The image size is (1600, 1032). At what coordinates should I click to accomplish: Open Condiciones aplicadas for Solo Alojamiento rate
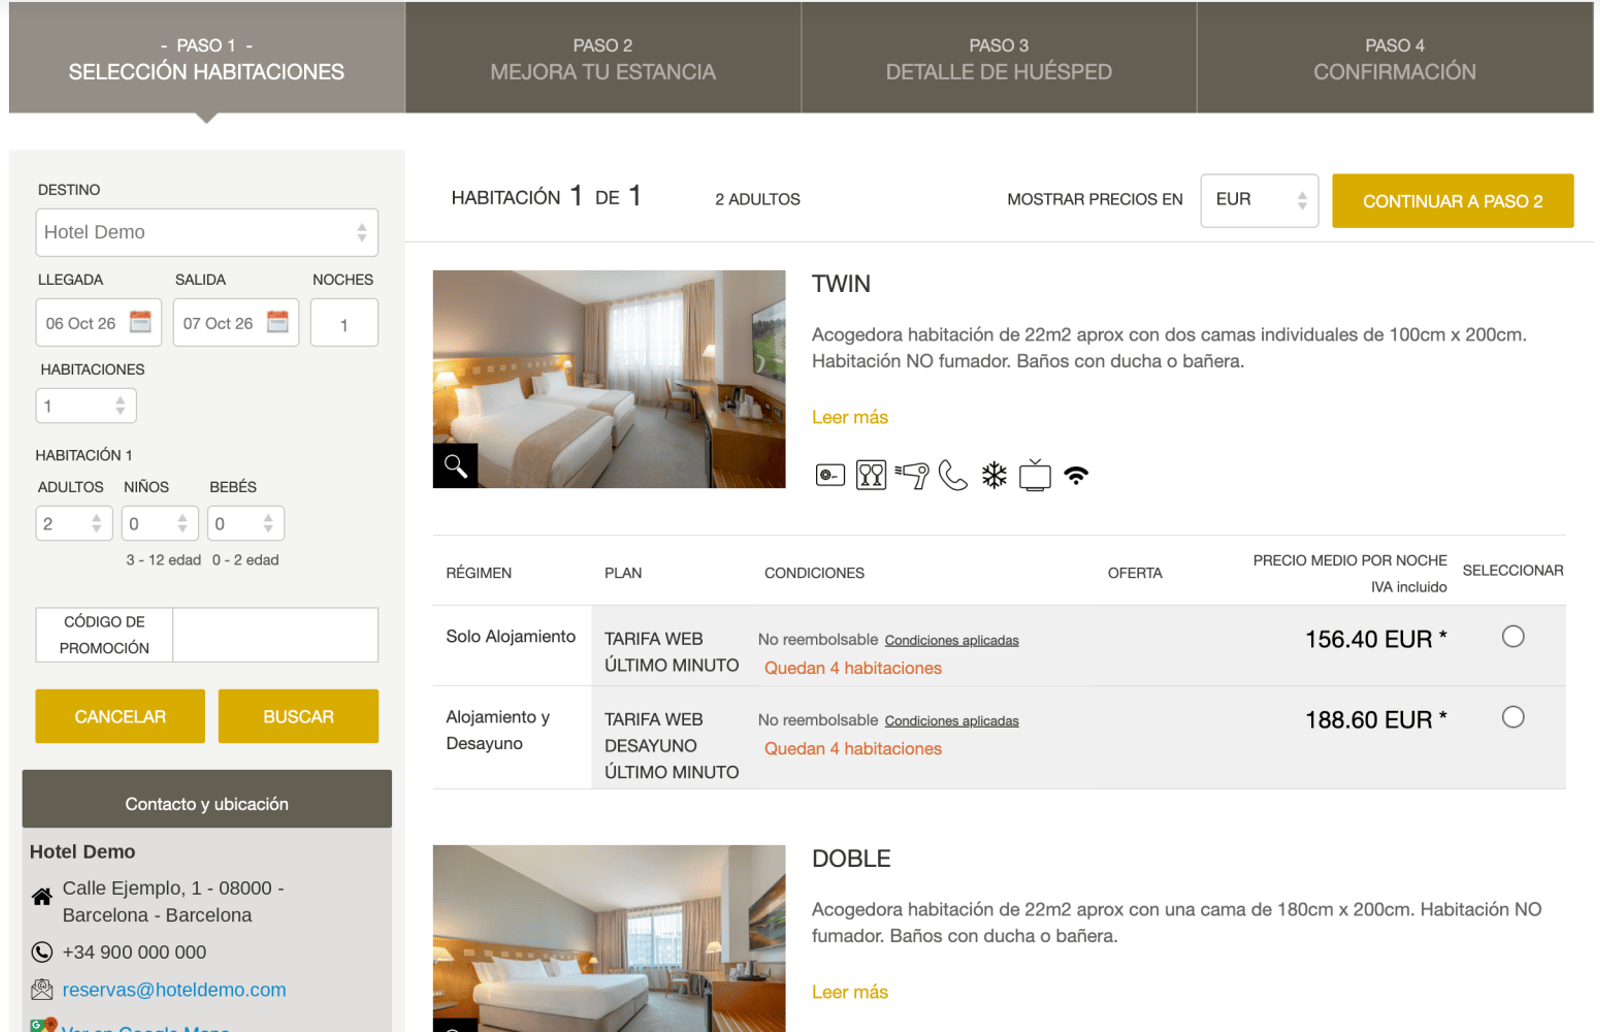pos(952,640)
